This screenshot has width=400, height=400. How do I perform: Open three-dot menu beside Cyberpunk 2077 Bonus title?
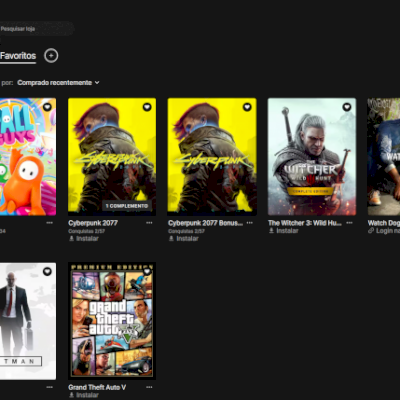pyautogui.click(x=249, y=223)
